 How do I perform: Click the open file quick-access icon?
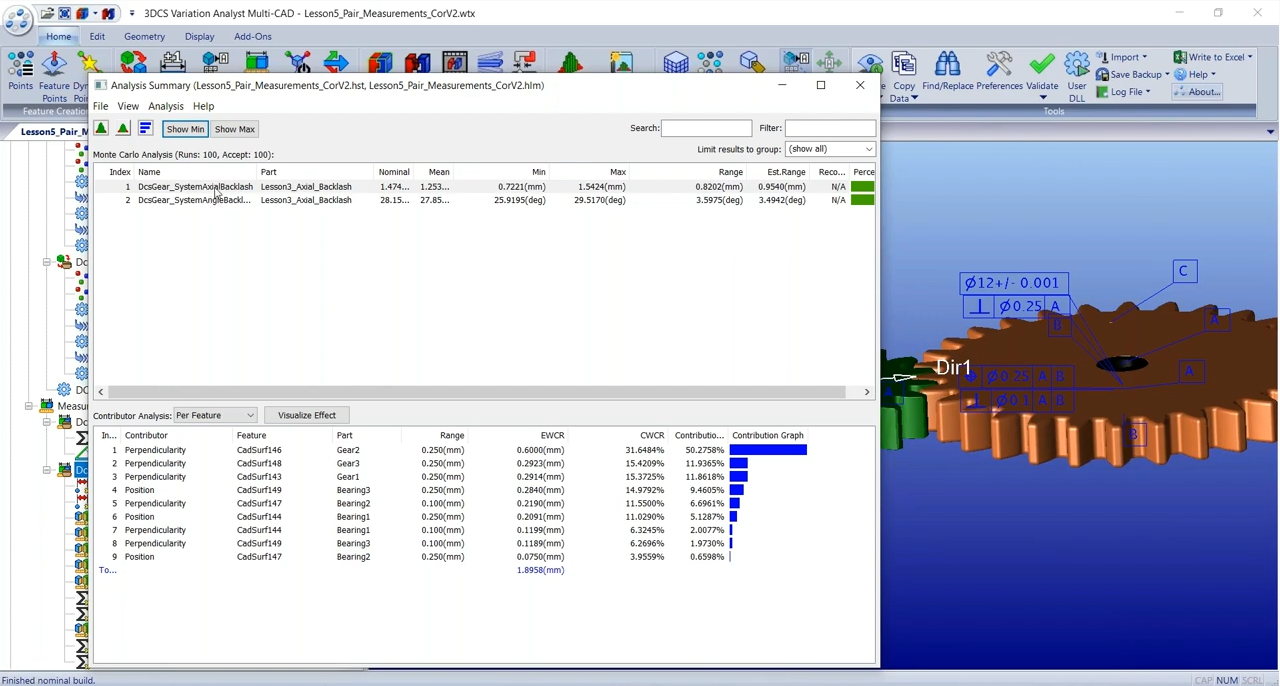(47, 14)
